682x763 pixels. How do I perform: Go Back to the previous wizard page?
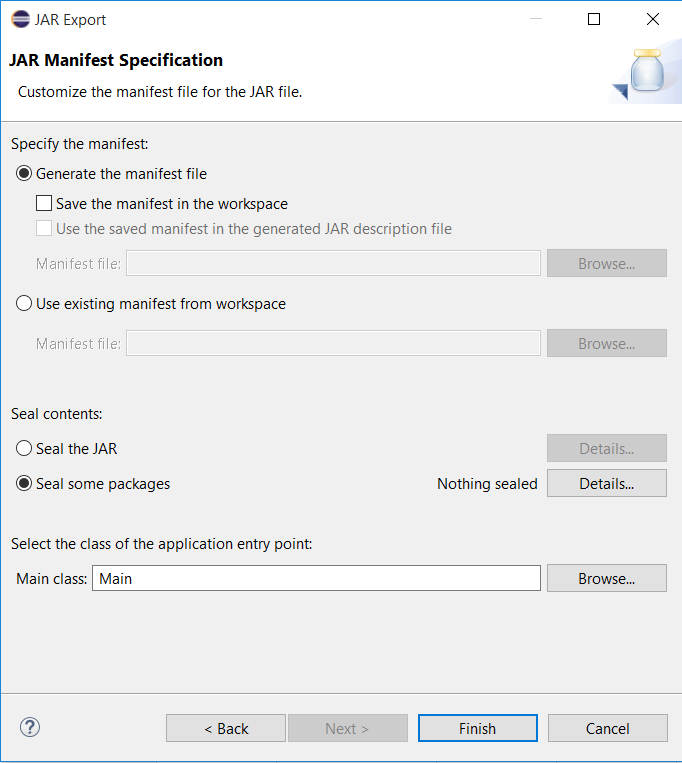(226, 728)
